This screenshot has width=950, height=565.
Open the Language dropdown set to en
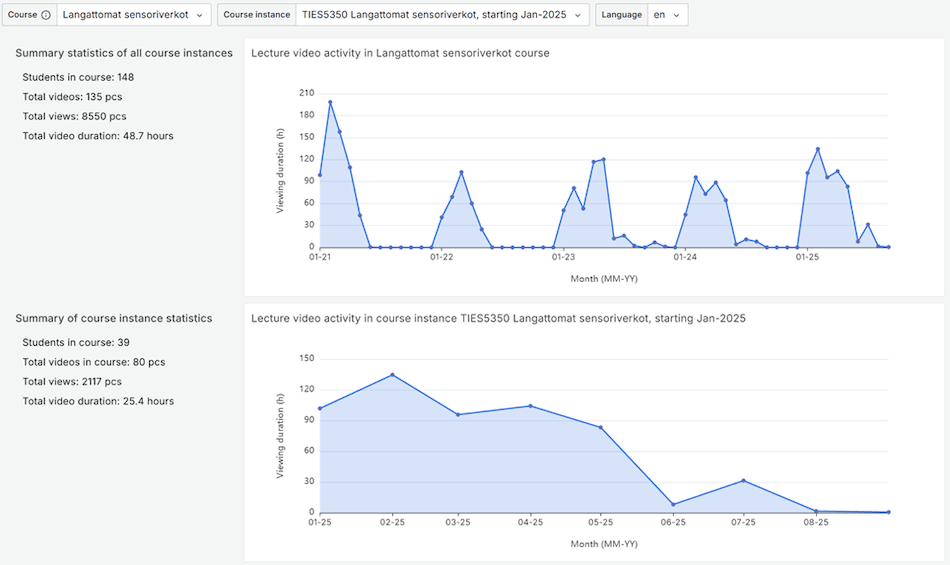coord(666,15)
